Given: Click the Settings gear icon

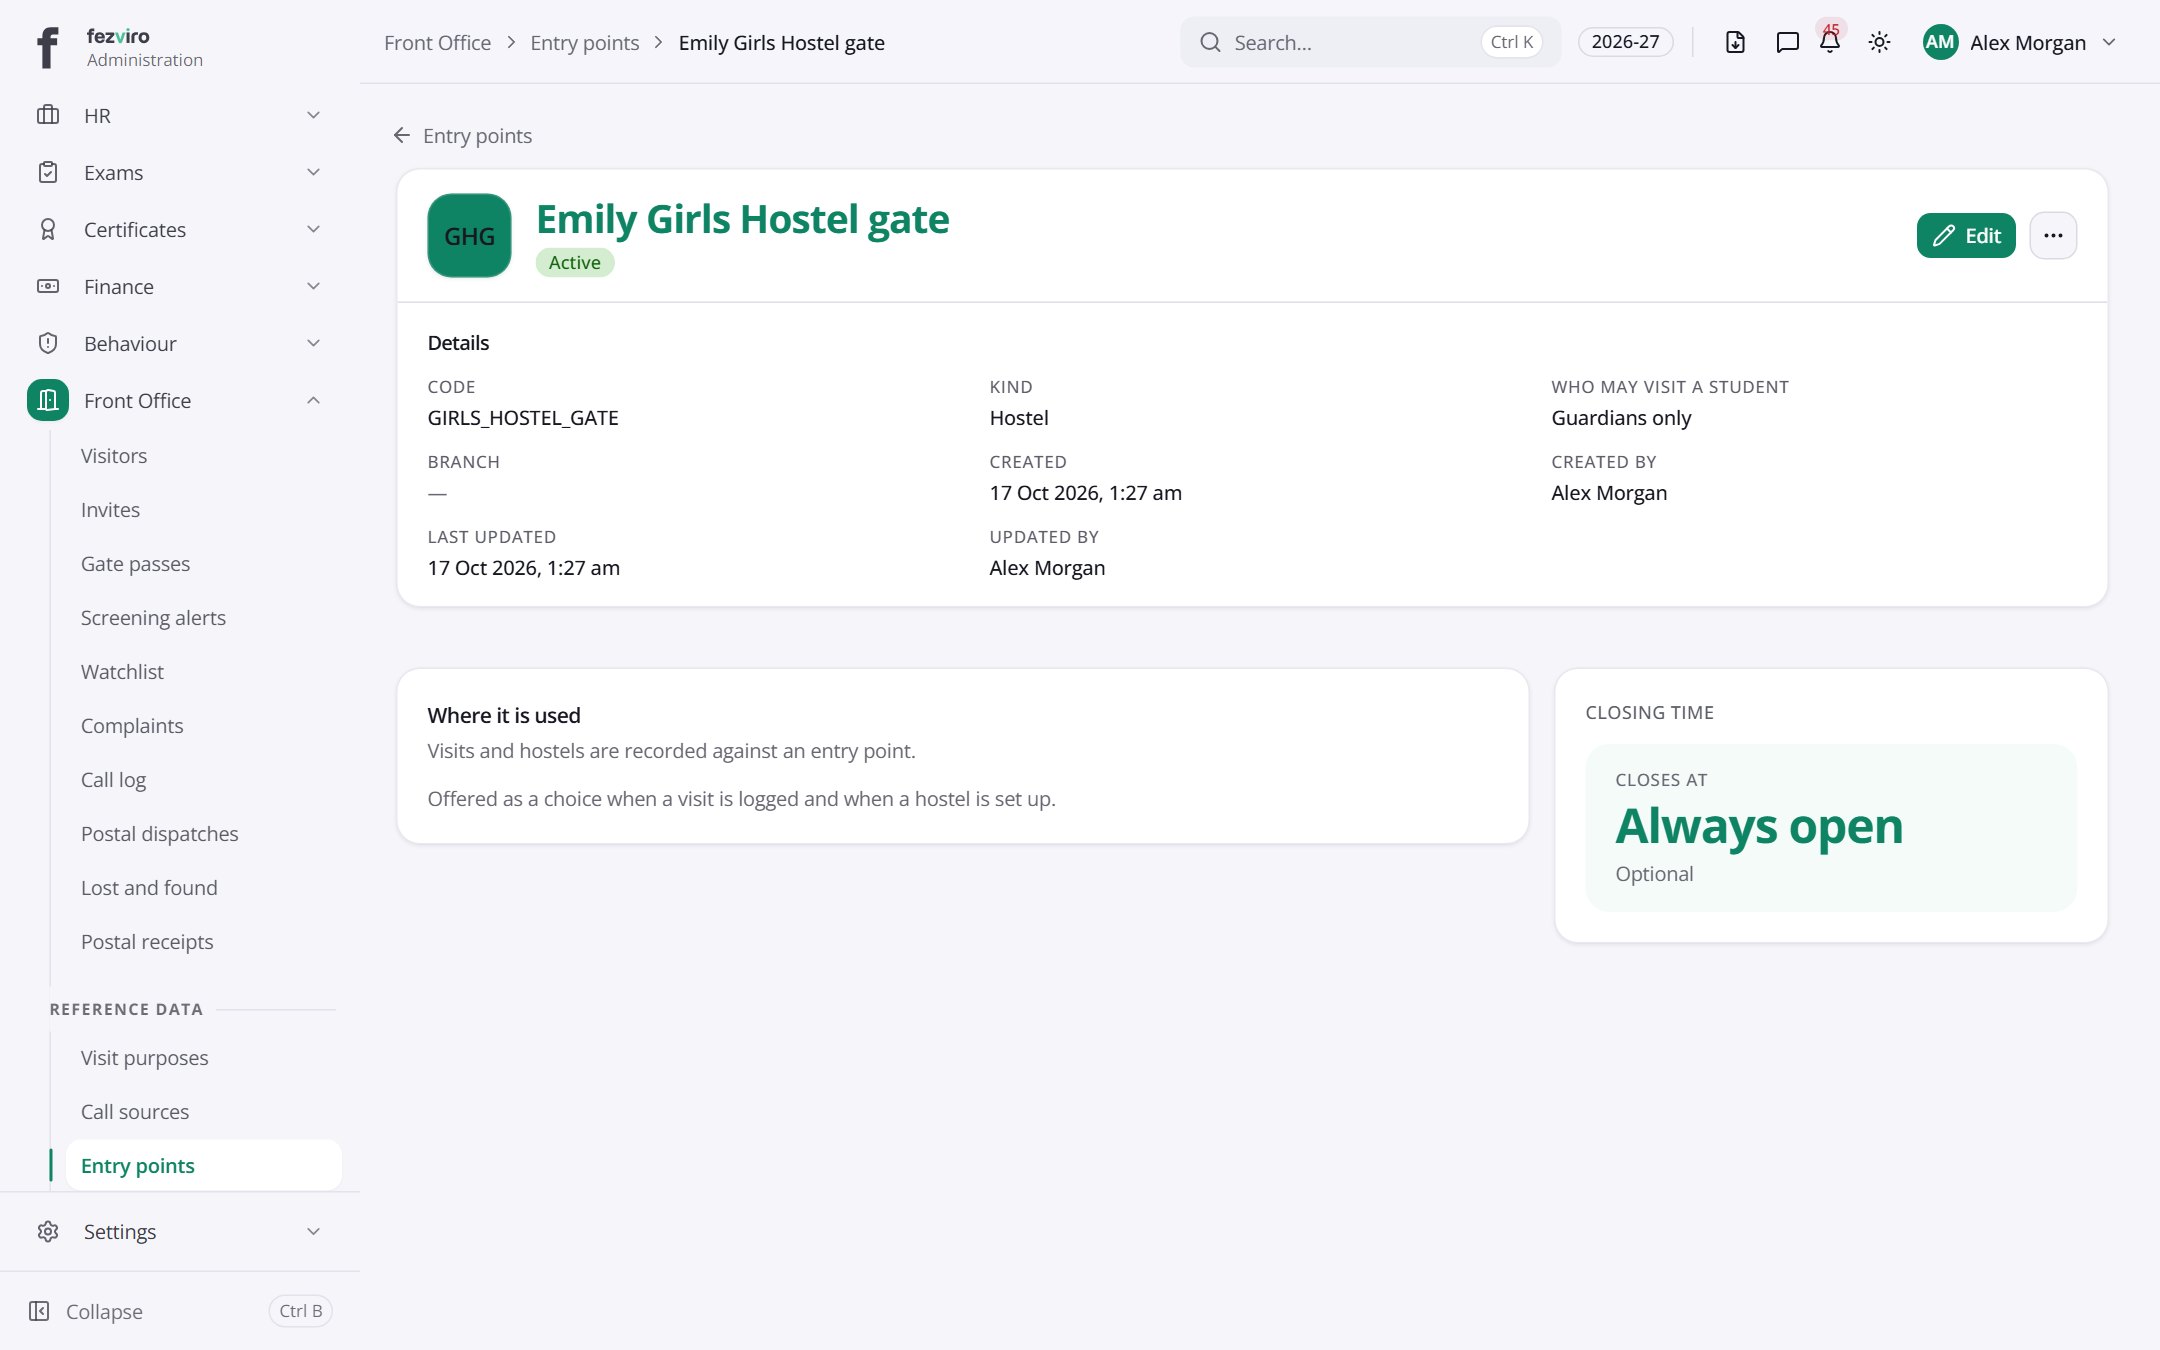Looking at the screenshot, I should pyautogui.click(x=48, y=1231).
